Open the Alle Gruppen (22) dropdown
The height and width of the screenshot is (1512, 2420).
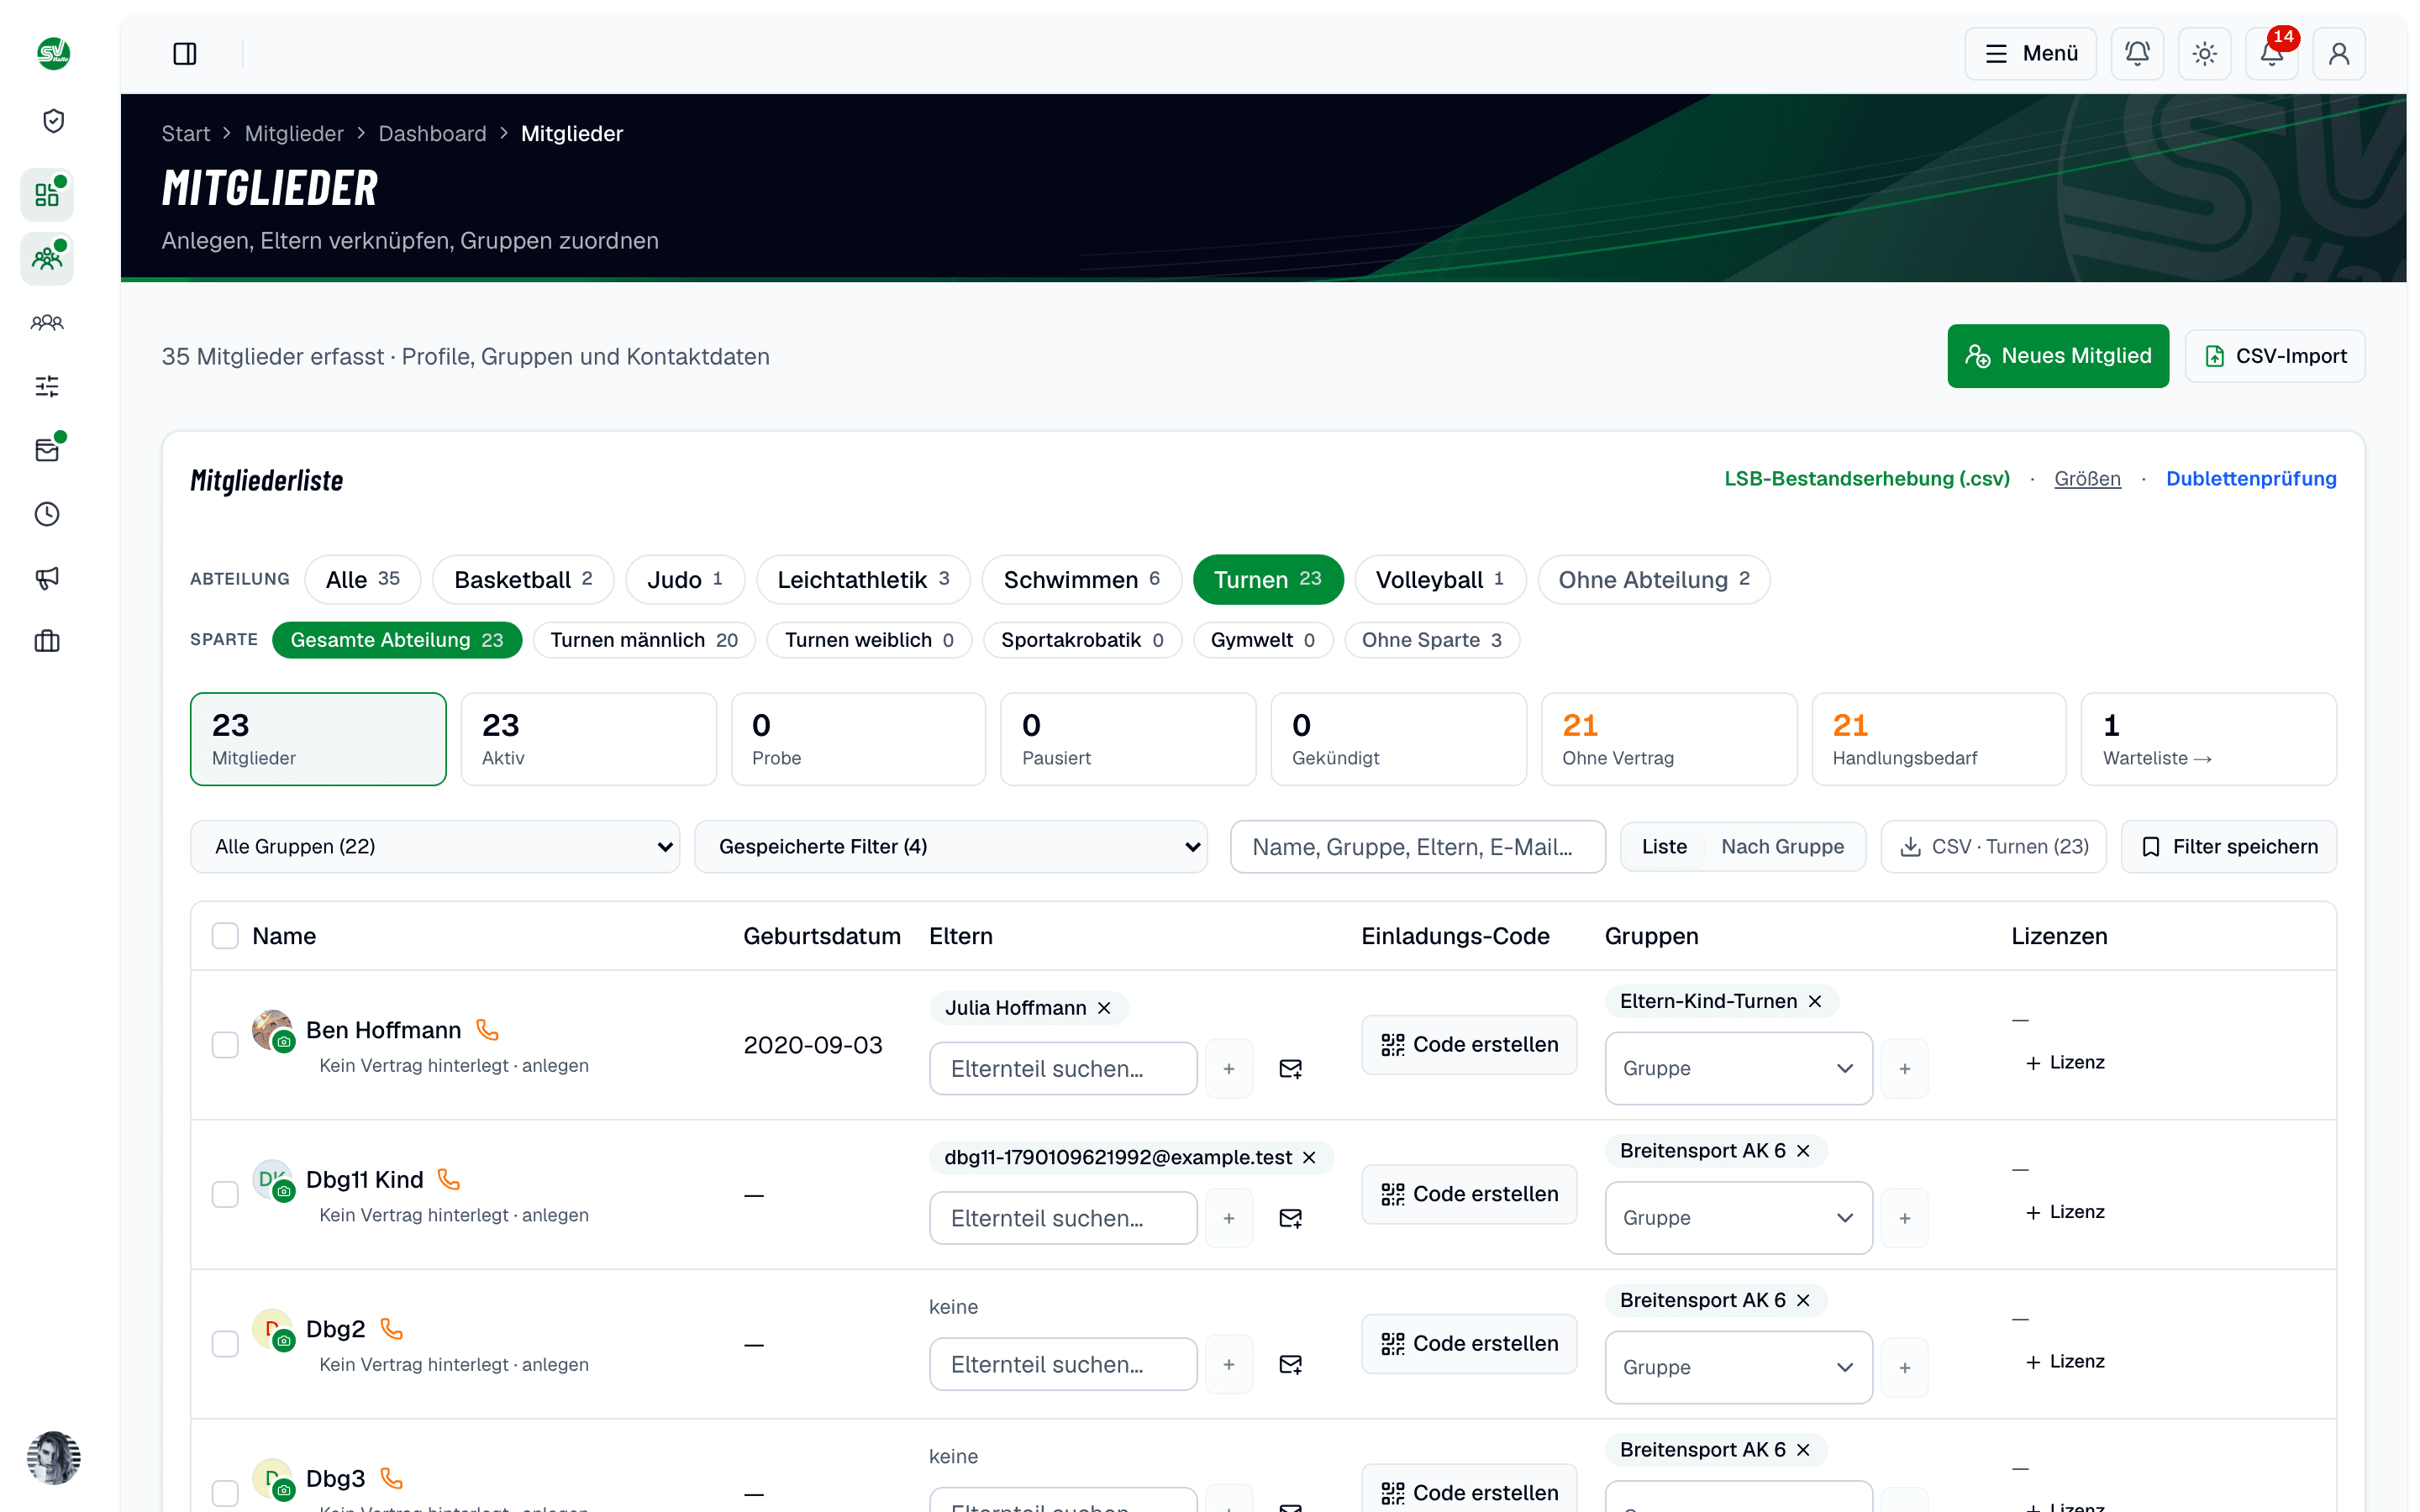pos(435,846)
